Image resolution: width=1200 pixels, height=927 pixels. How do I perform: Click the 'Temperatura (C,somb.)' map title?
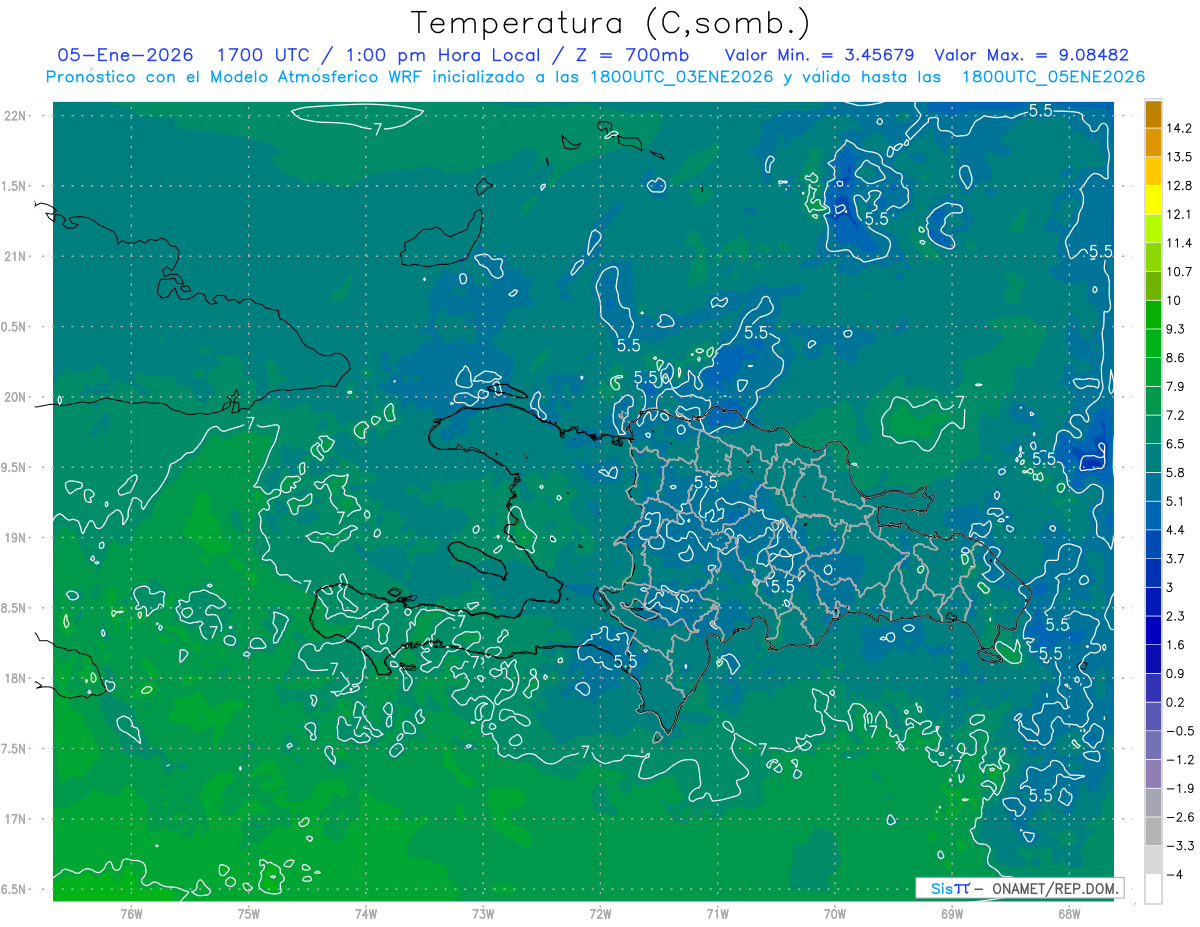click(610, 22)
